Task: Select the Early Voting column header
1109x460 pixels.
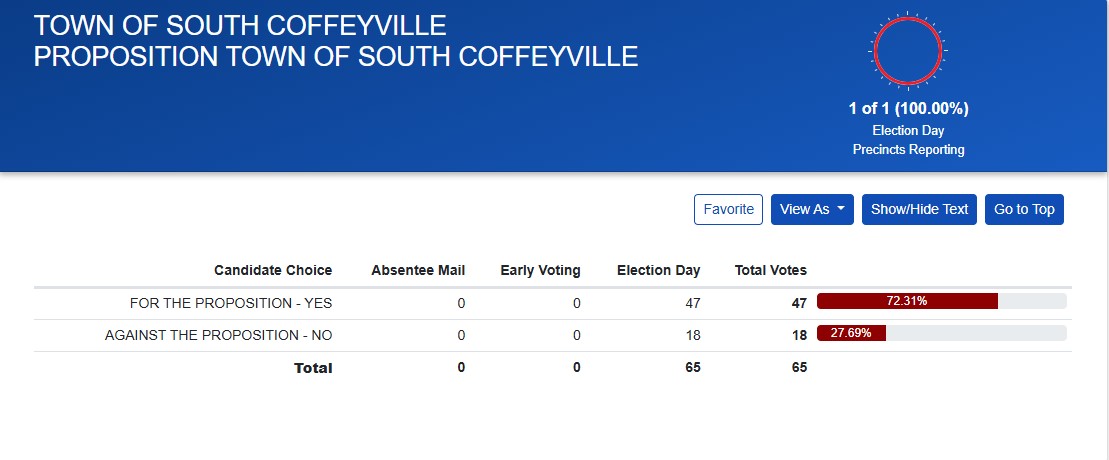Action: [540, 270]
